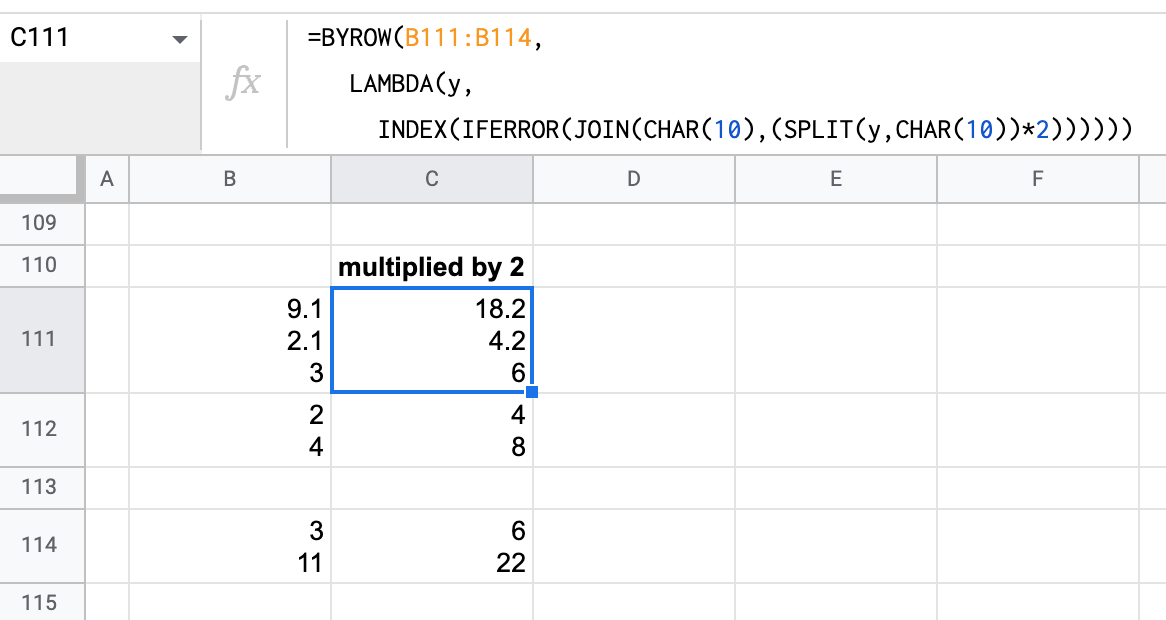The image size is (1166, 620).
Task: Select cell B112 containing 2 and 4
Action: pos(230,430)
